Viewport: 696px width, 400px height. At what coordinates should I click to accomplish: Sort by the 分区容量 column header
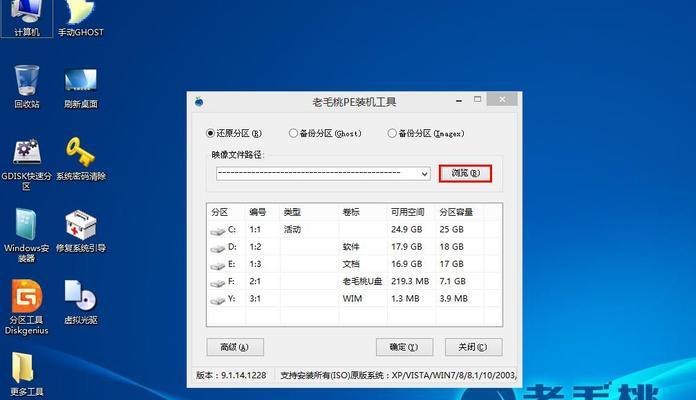coord(459,212)
